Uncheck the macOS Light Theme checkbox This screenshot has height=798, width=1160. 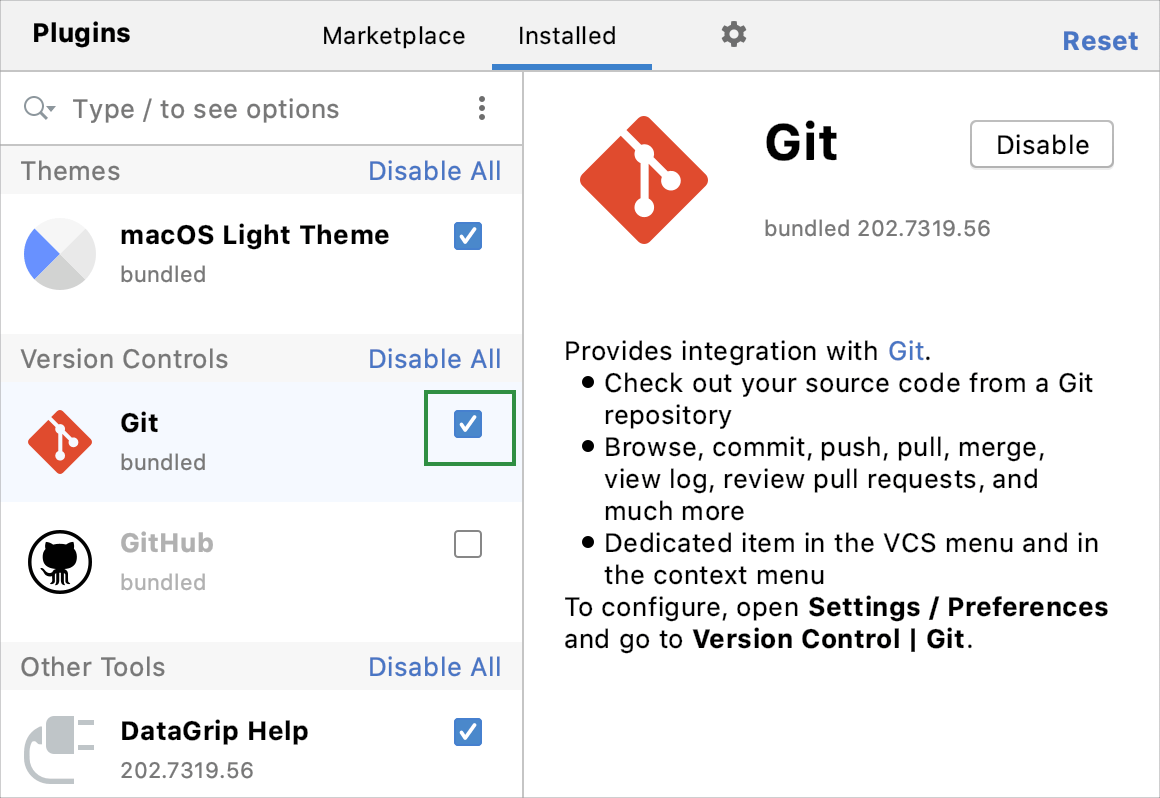click(x=468, y=236)
